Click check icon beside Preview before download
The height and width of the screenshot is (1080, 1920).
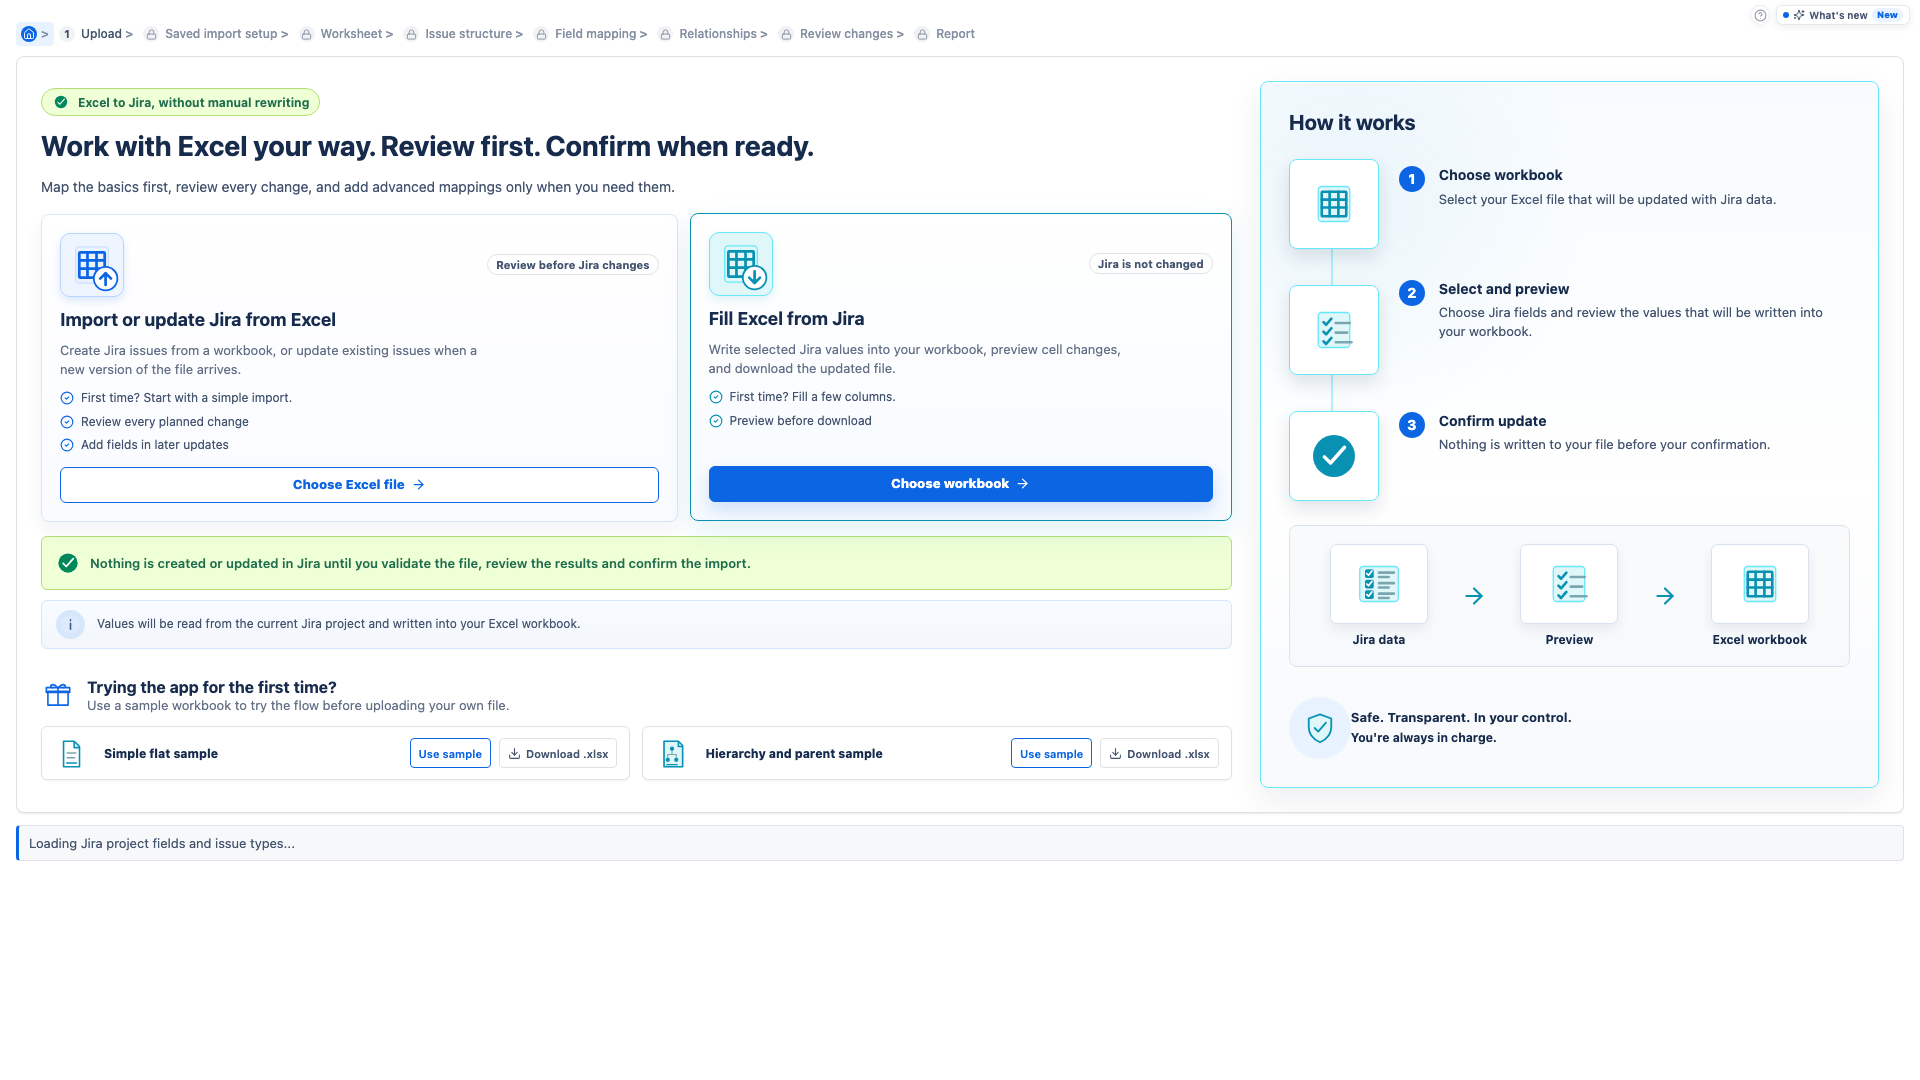(716, 421)
